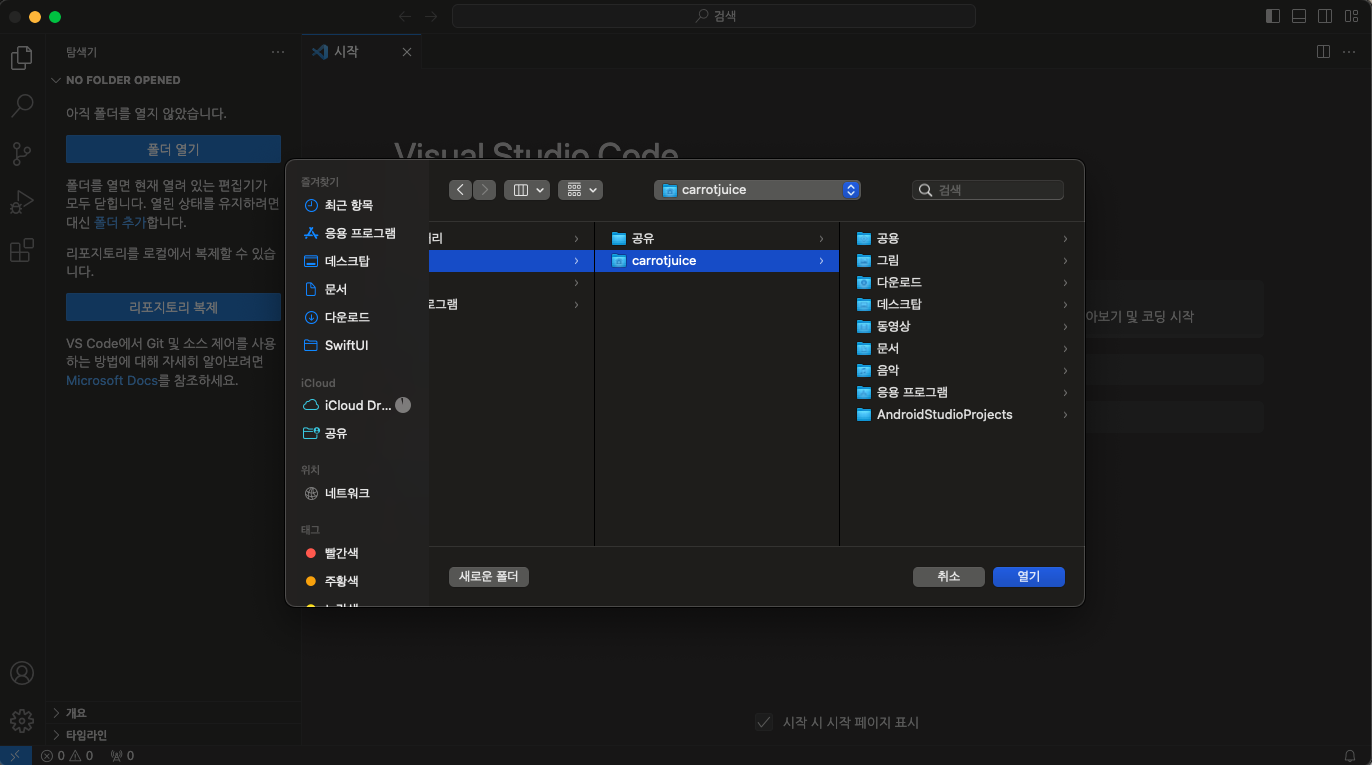
Task: Close the 시작 editor tab
Action: point(407,52)
